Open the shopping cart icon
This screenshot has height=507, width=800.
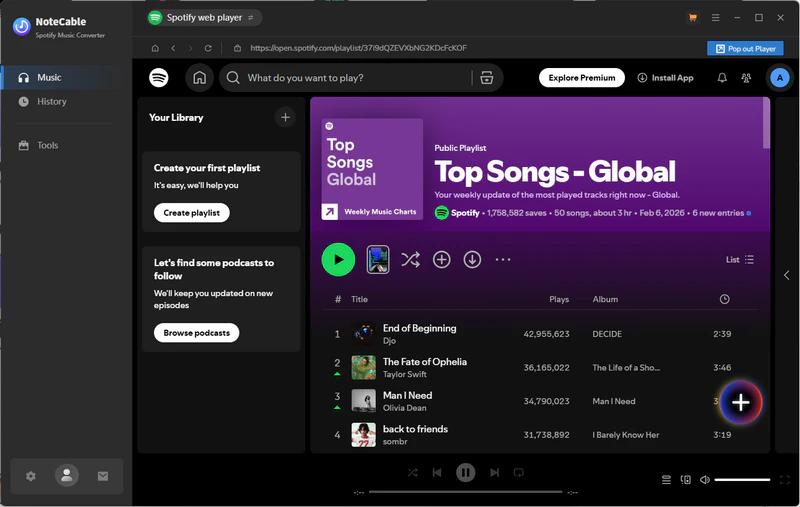pyautogui.click(x=692, y=18)
